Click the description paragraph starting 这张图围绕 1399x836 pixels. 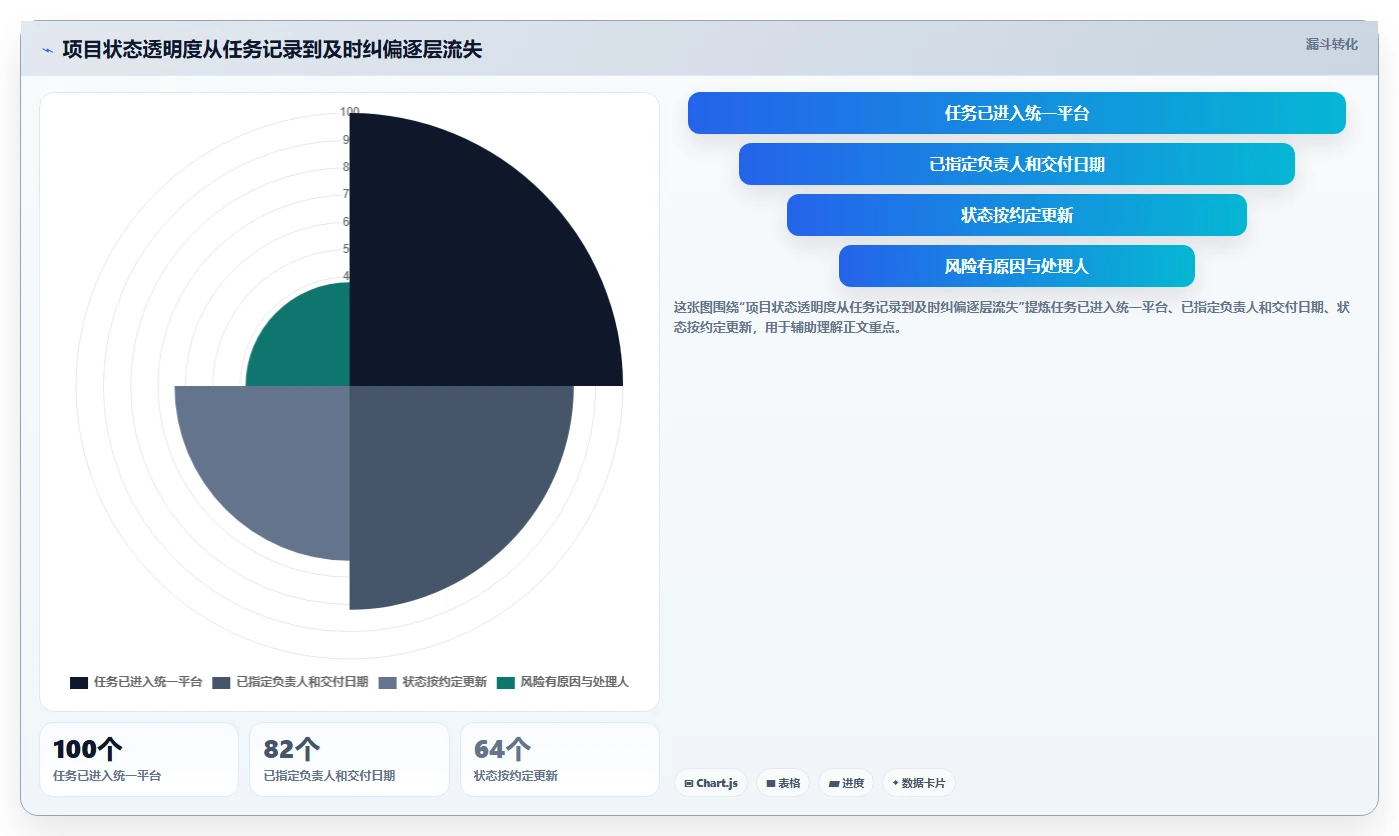tap(1012, 317)
